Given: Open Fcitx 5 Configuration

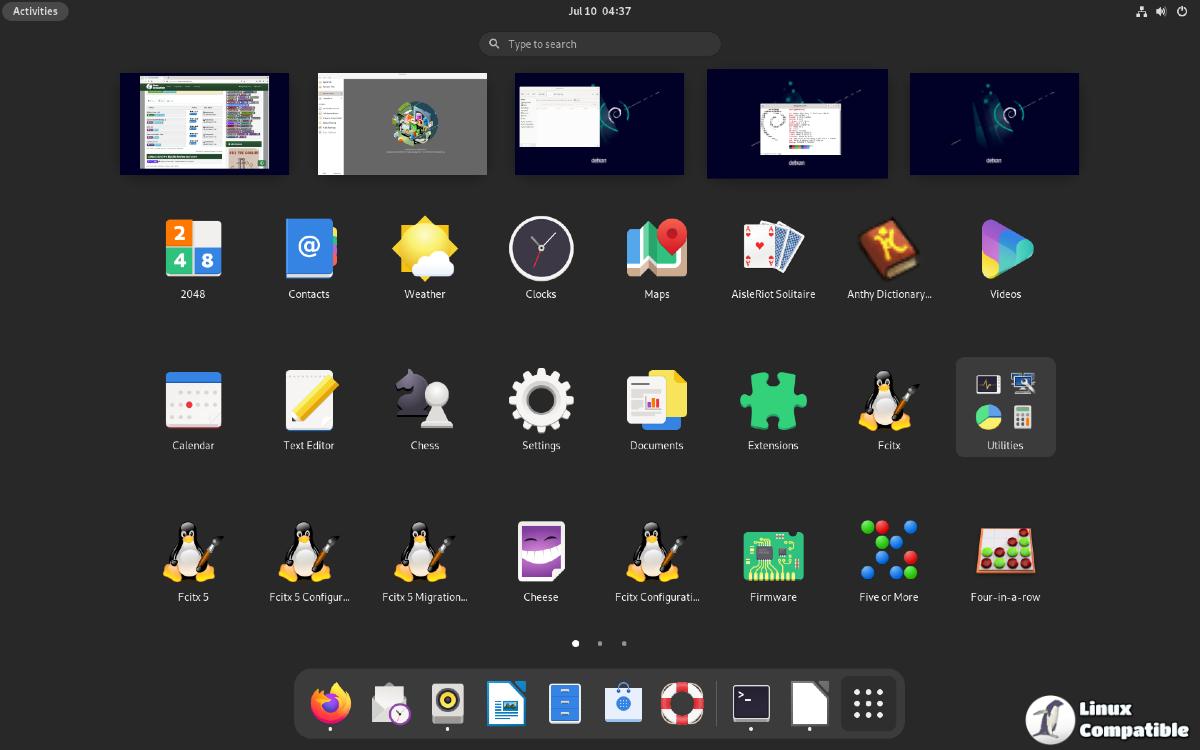Looking at the screenshot, I should tap(308, 551).
